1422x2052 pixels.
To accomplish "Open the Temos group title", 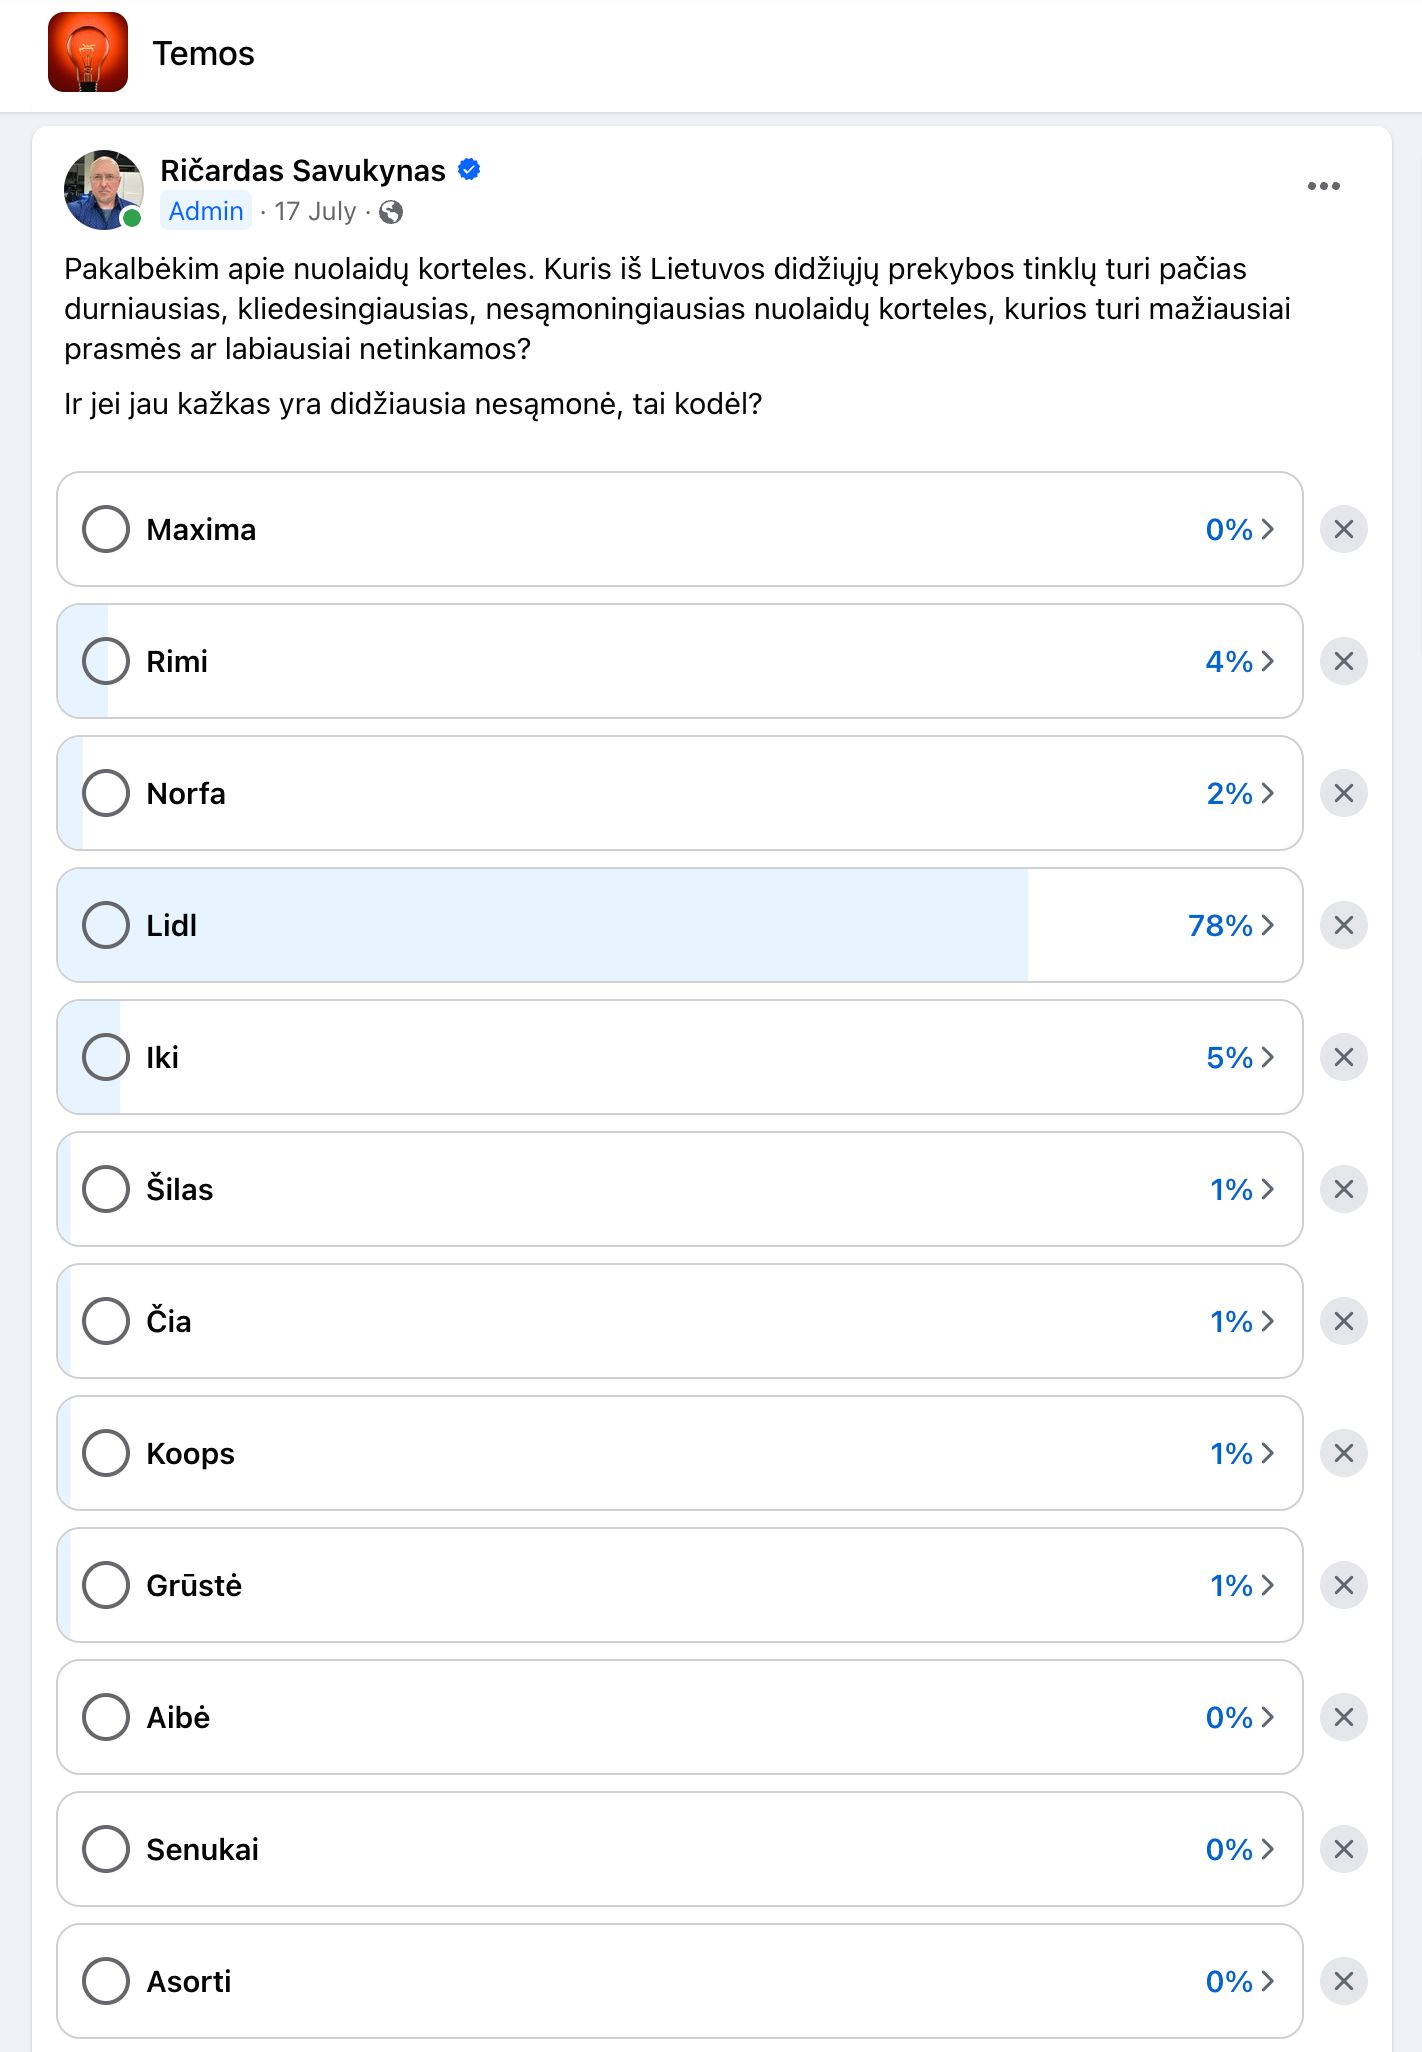I will click(x=203, y=53).
